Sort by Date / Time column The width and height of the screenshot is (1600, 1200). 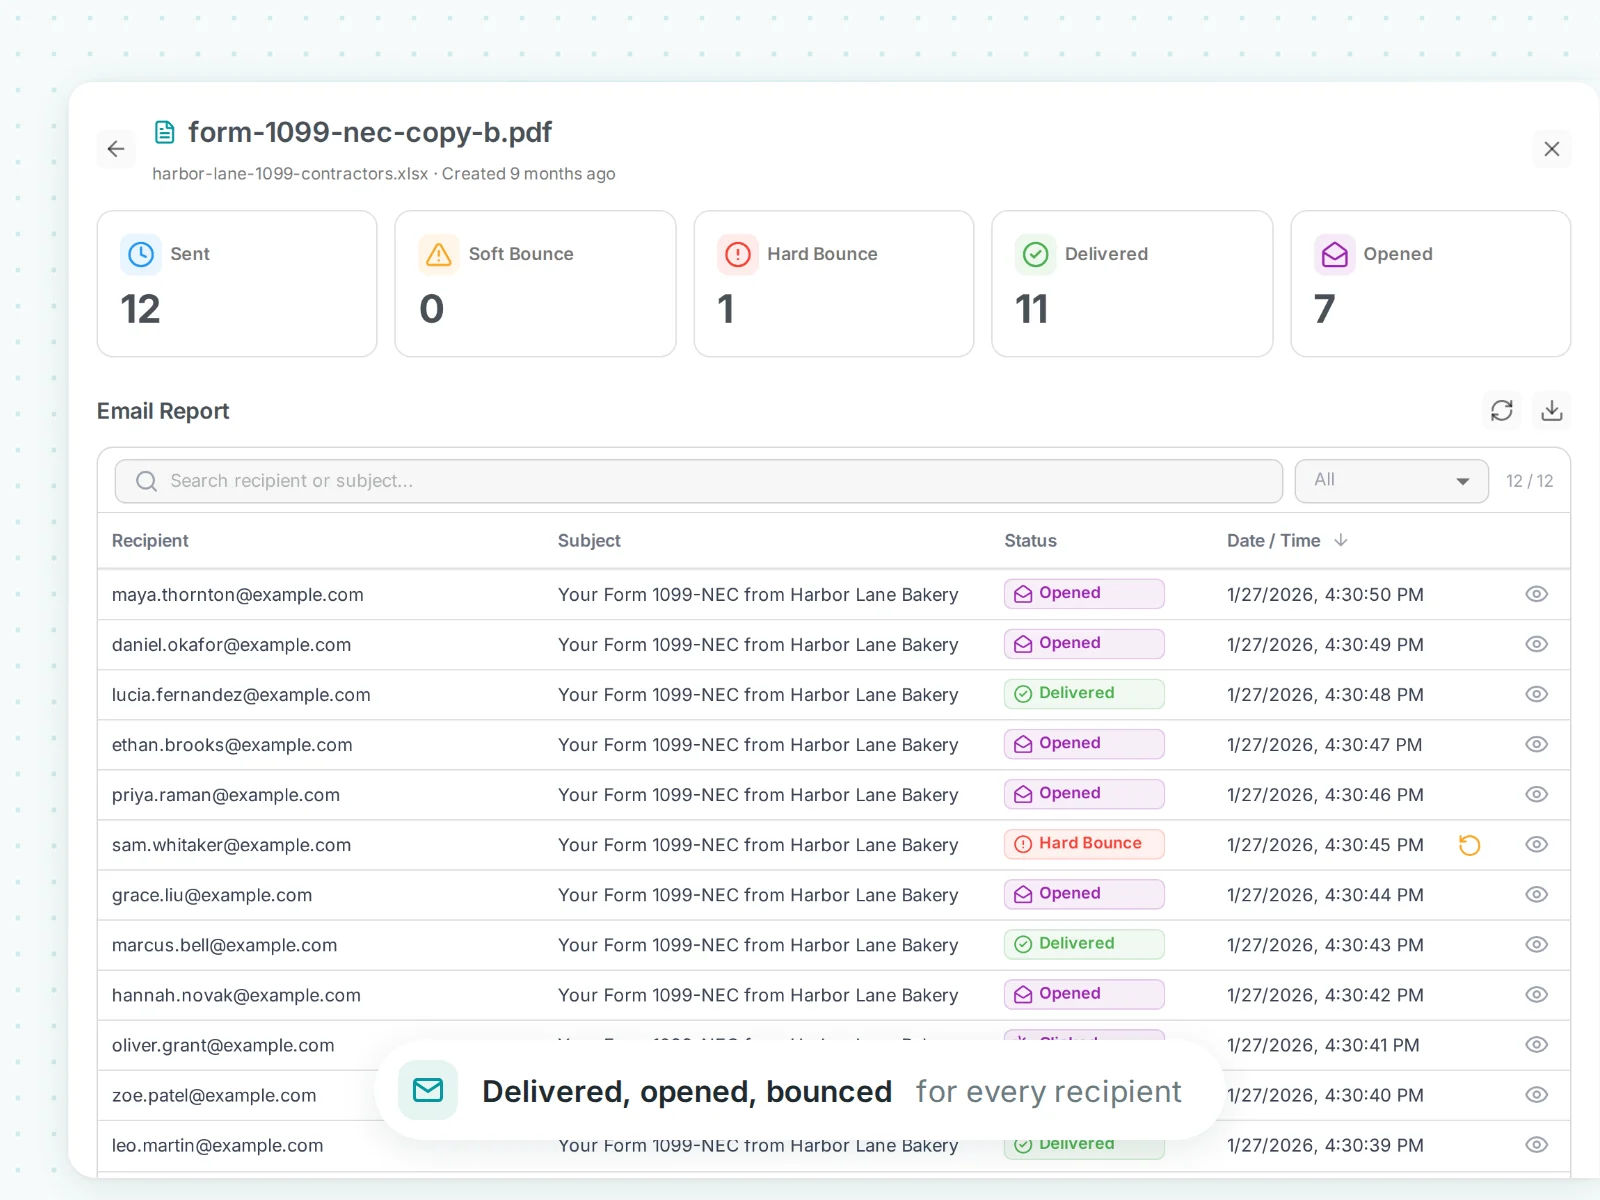pos(1287,540)
